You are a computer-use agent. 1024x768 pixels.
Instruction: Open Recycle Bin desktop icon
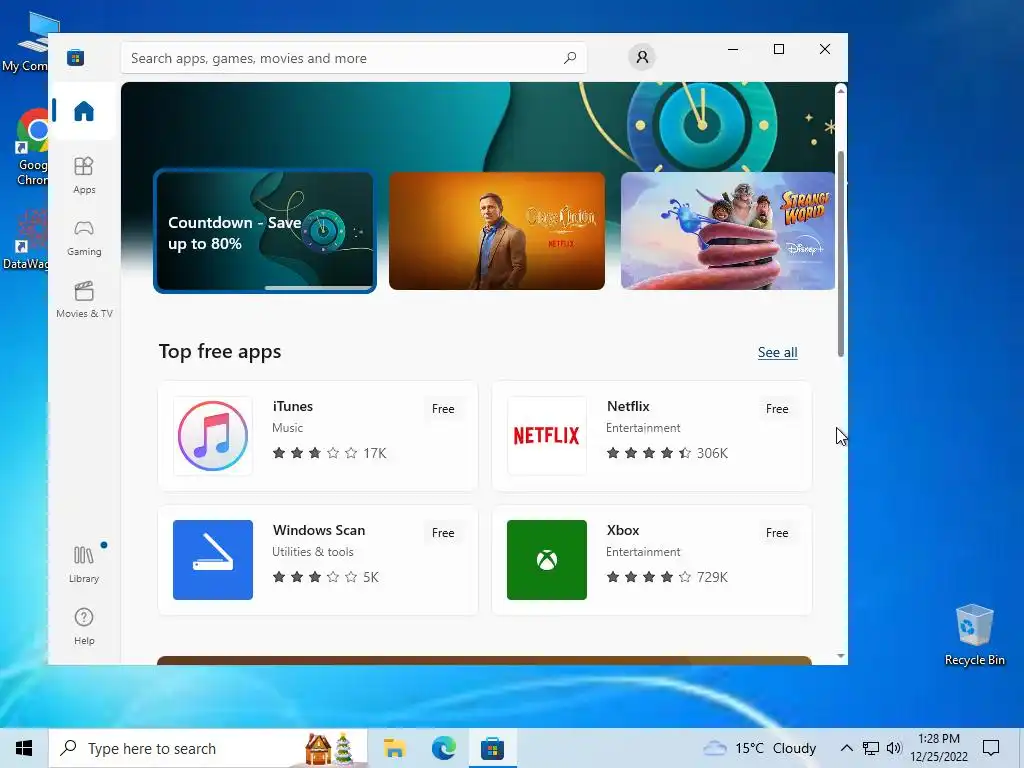974,635
